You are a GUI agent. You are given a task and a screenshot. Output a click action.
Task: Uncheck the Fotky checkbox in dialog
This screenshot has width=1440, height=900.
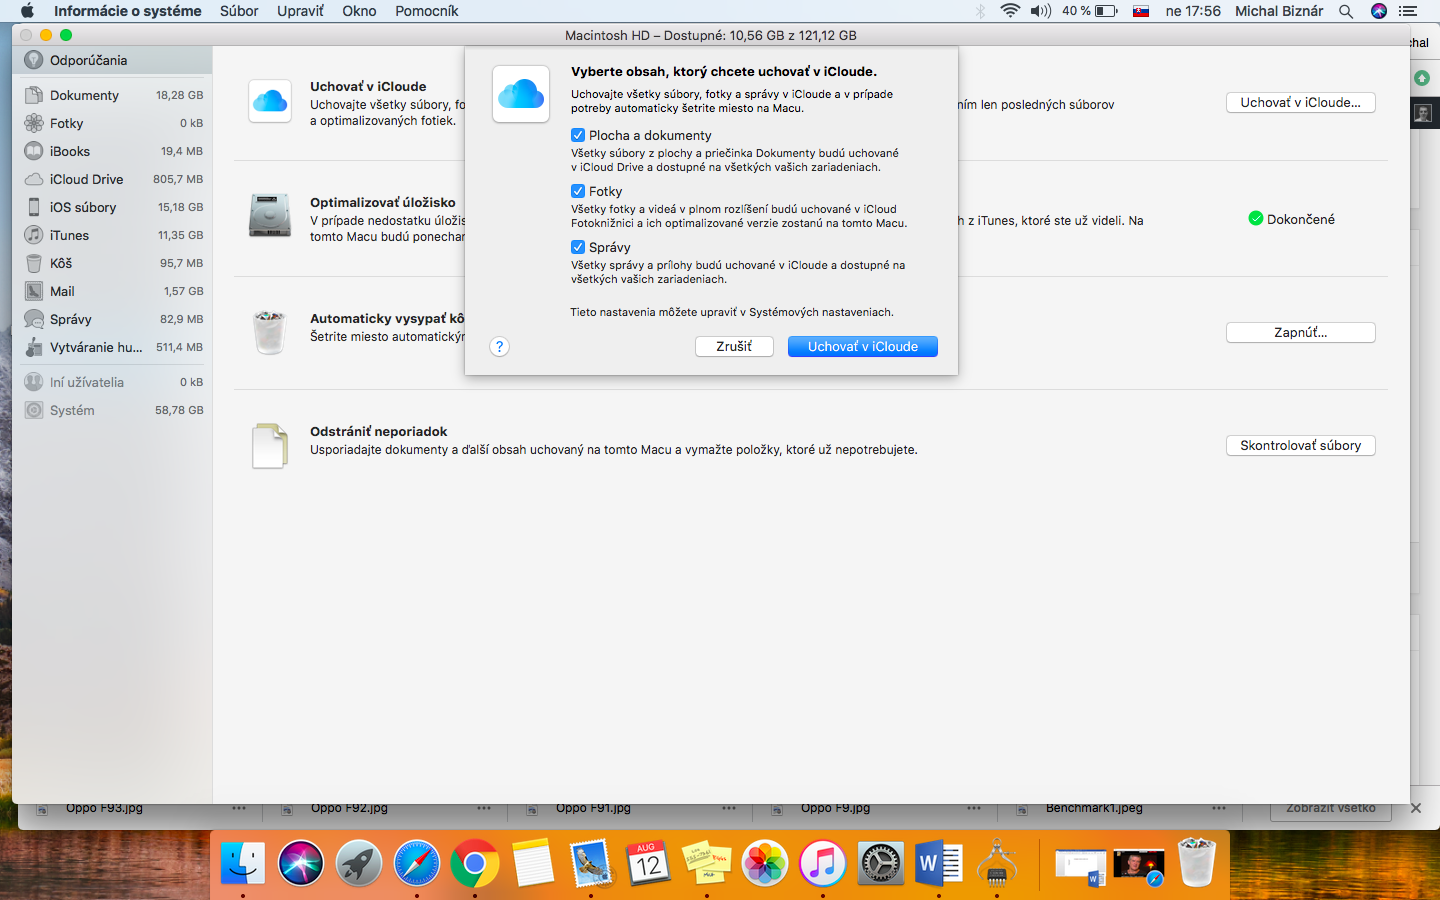pos(578,191)
